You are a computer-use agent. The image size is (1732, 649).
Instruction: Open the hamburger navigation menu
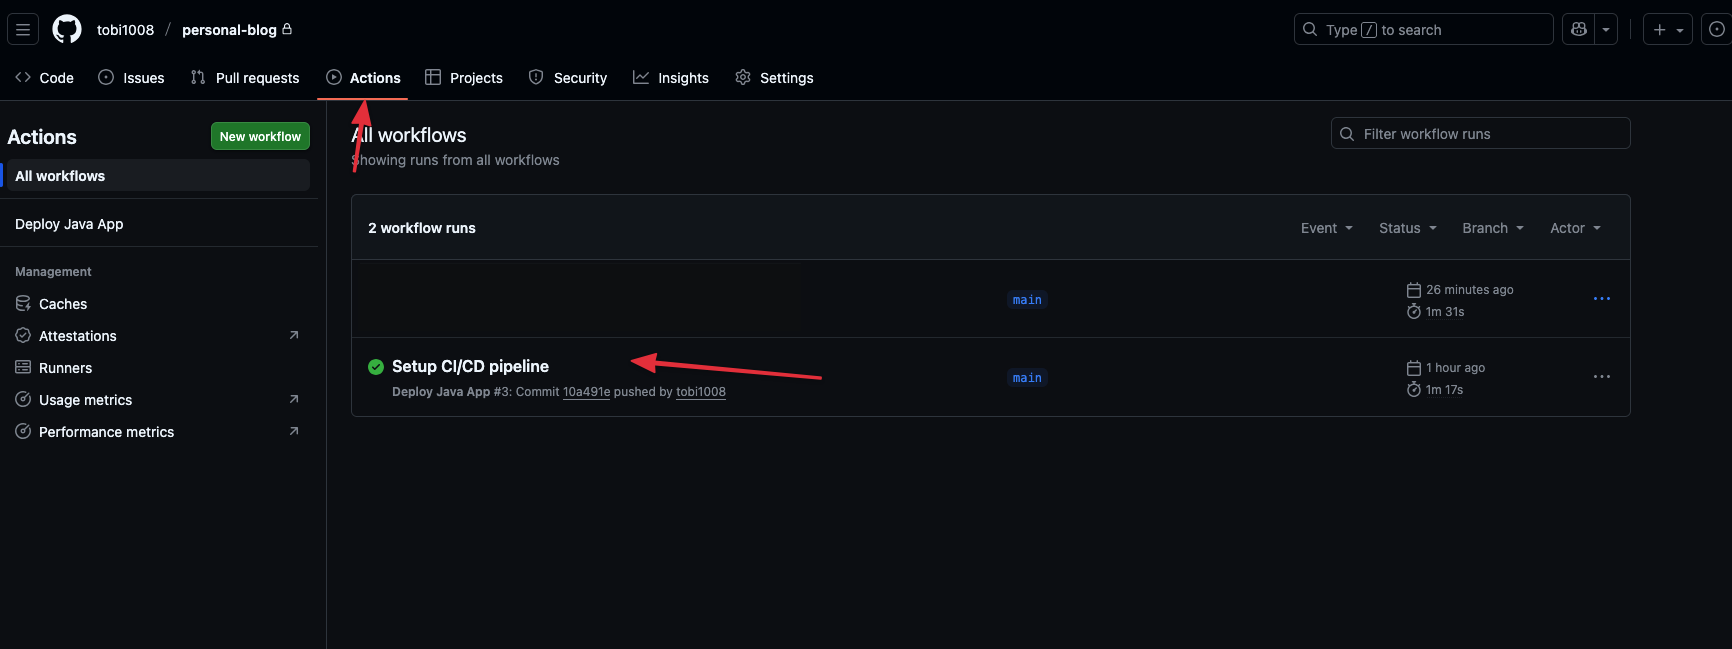pyautogui.click(x=23, y=30)
